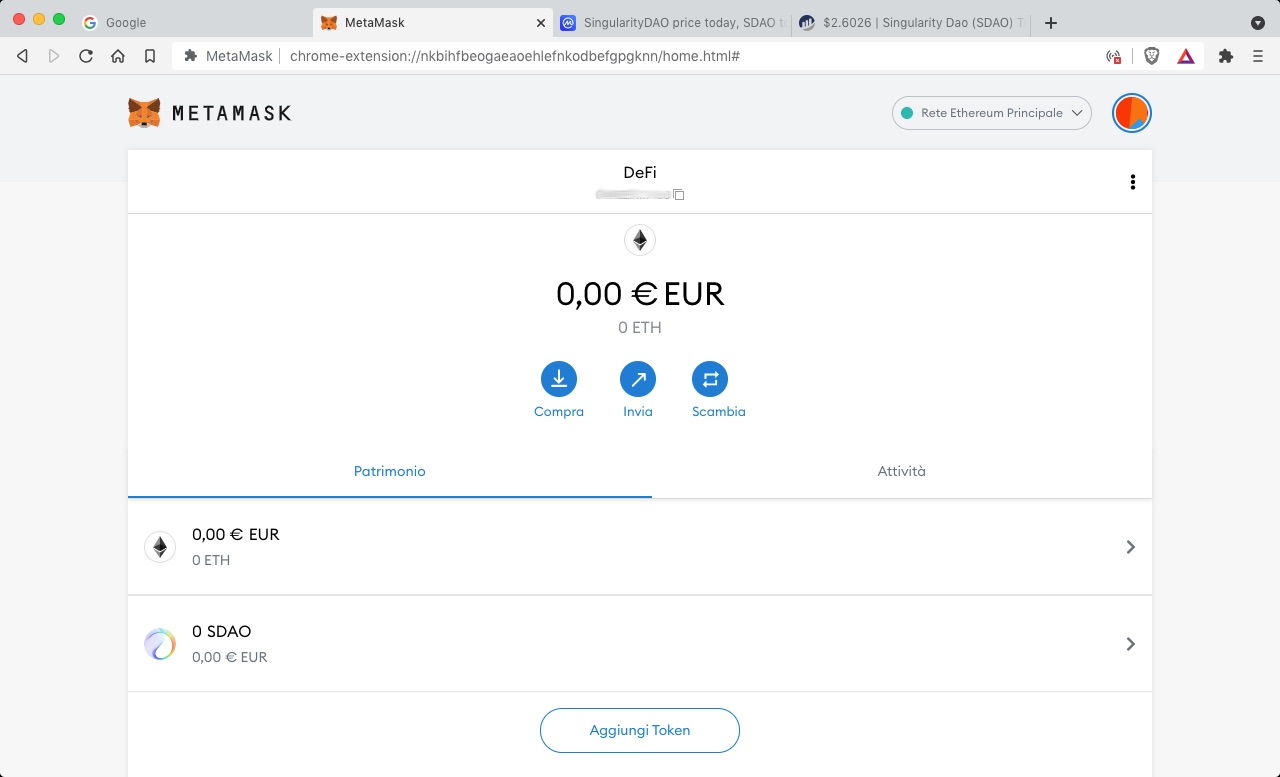Click the DeFi account name
1280x777 pixels.
pos(640,173)
